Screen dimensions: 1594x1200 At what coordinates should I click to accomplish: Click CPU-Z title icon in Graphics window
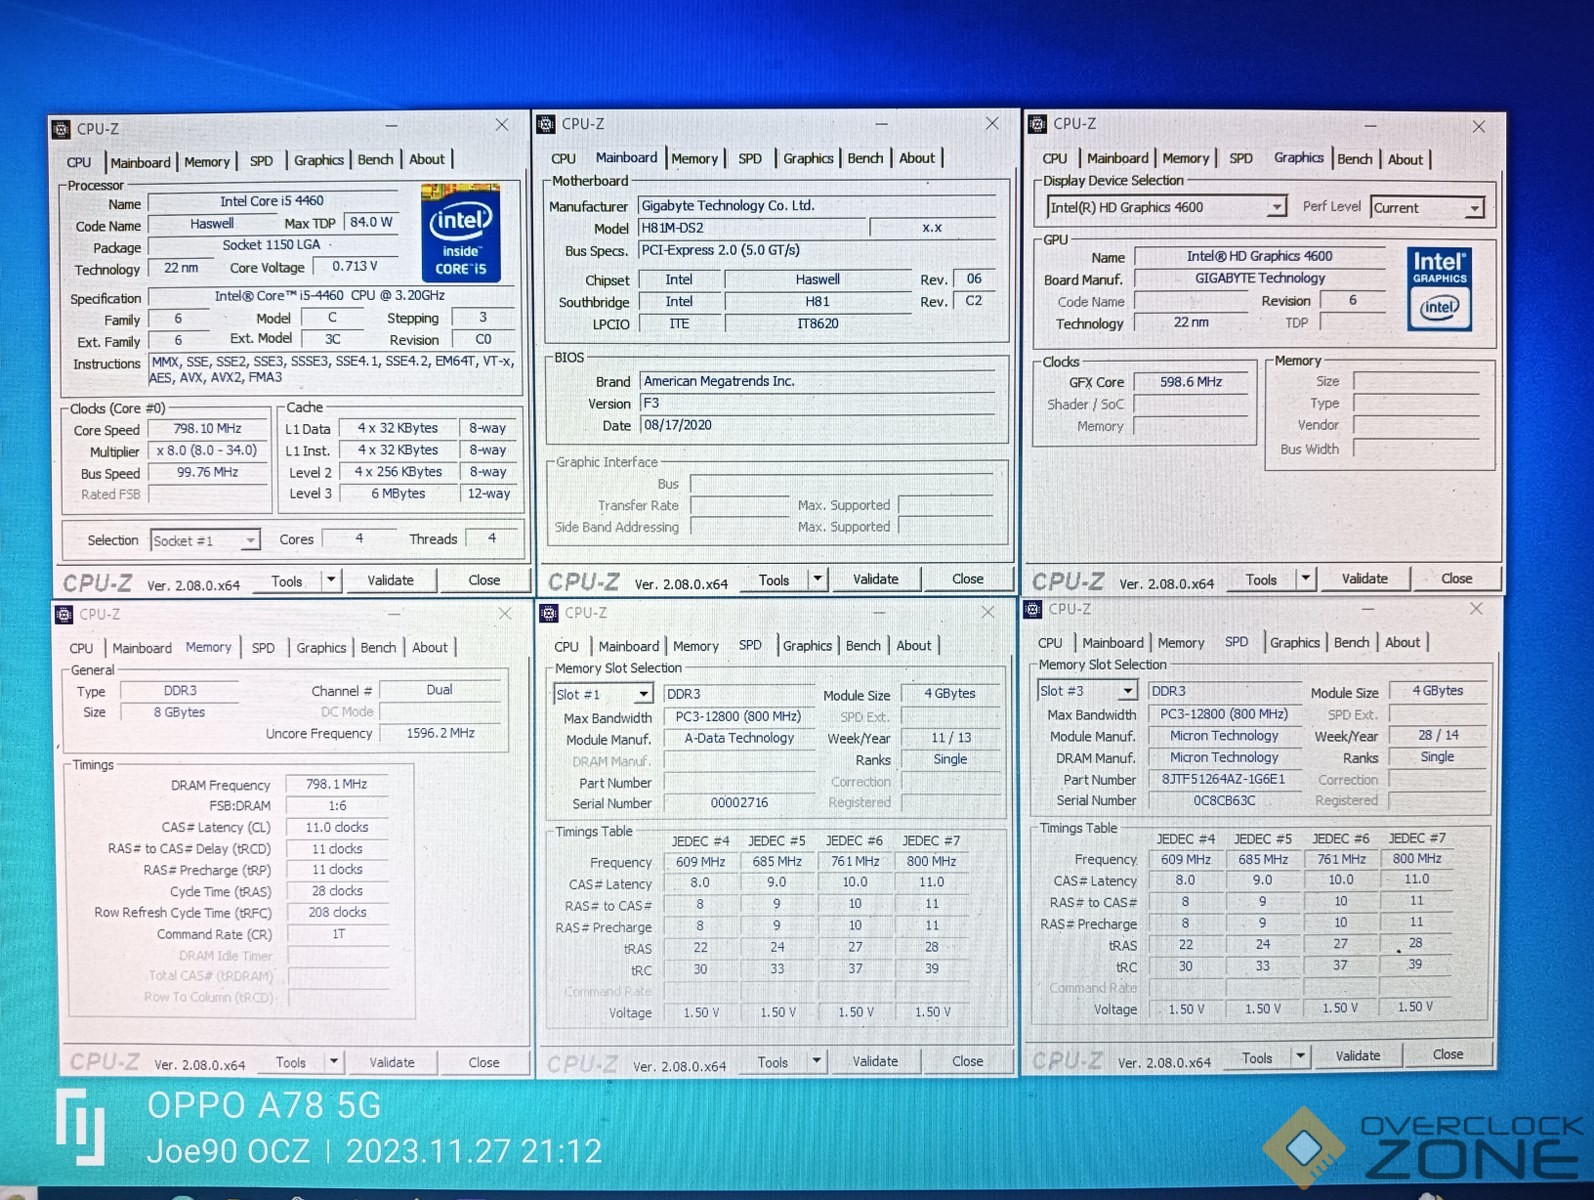1038,124
